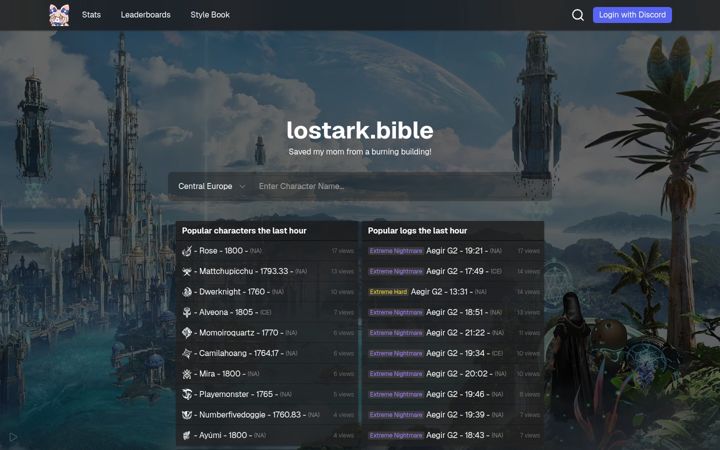
Task: Open Aegir G2 log with time 19:39
Action: (453, 415)
